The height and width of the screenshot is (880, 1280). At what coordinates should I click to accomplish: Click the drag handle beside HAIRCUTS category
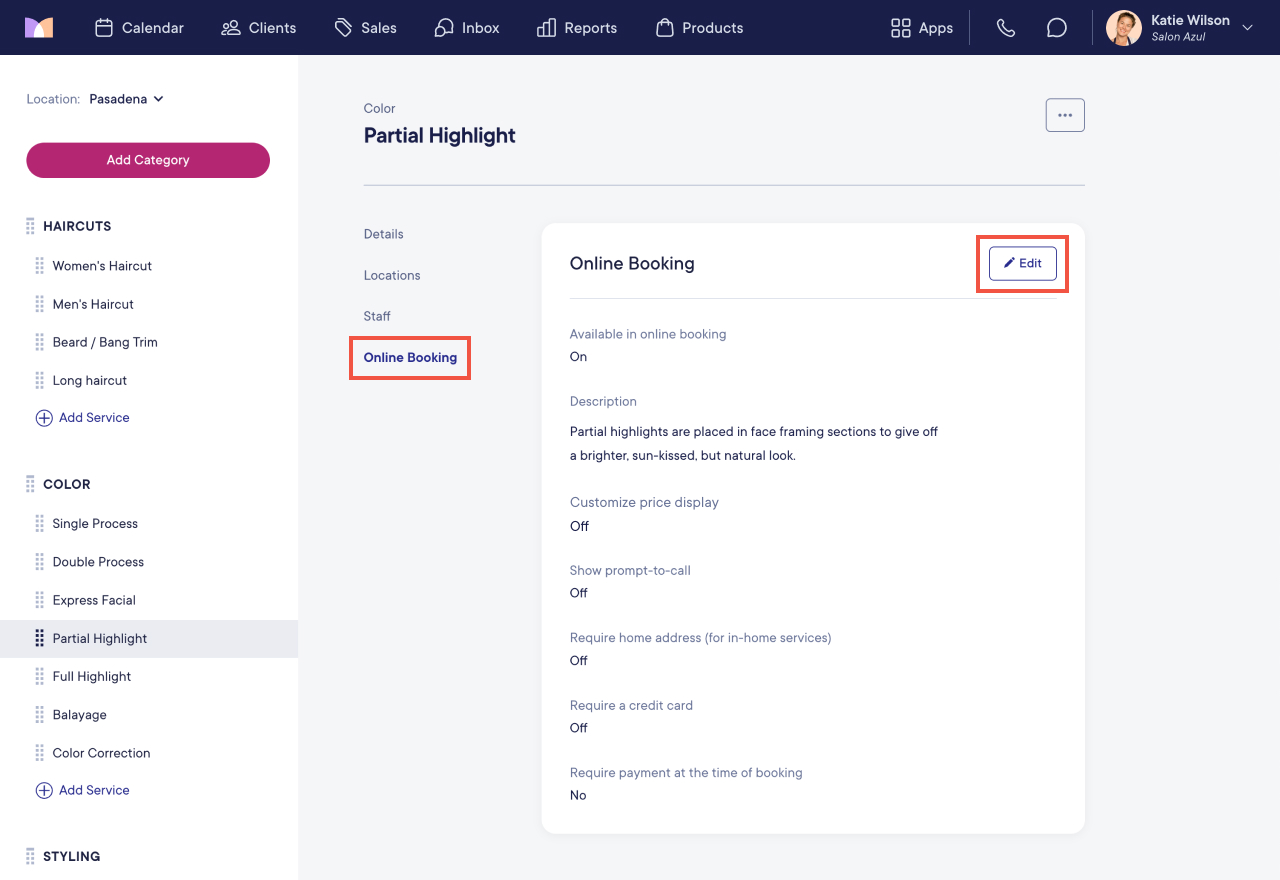tap(30, 226)
